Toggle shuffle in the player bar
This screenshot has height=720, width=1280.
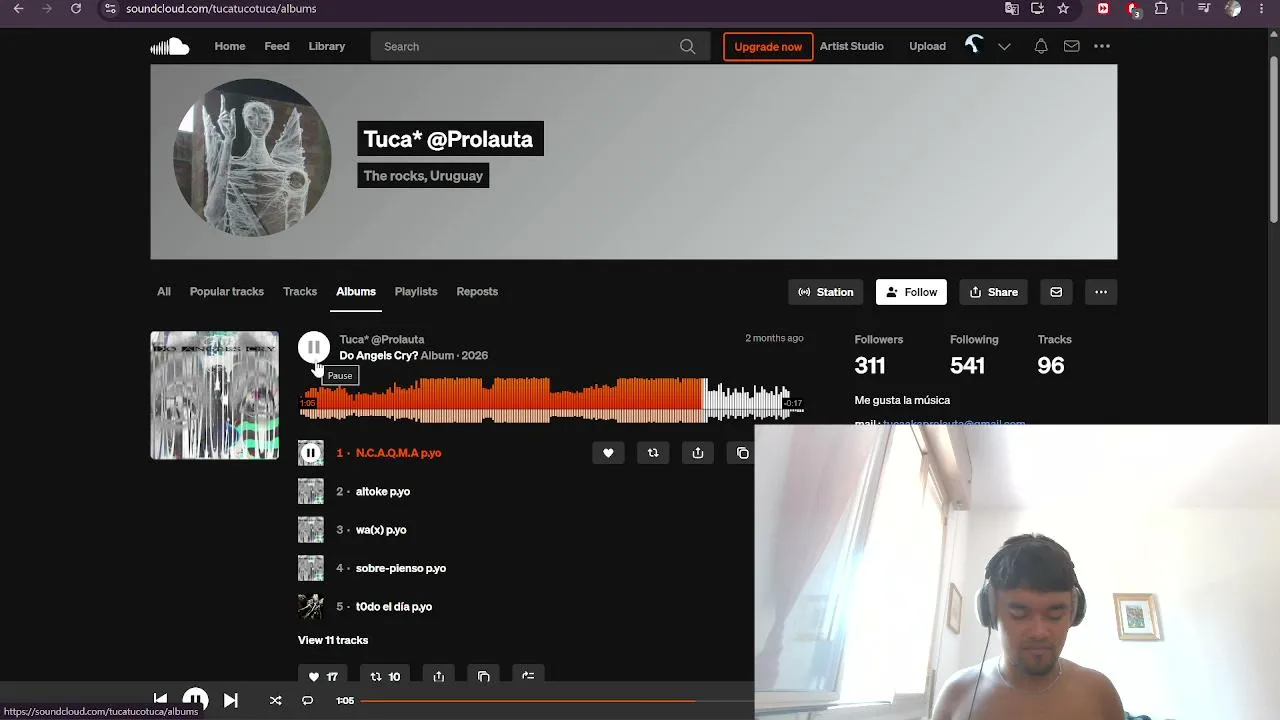click(x=275, y=700)
